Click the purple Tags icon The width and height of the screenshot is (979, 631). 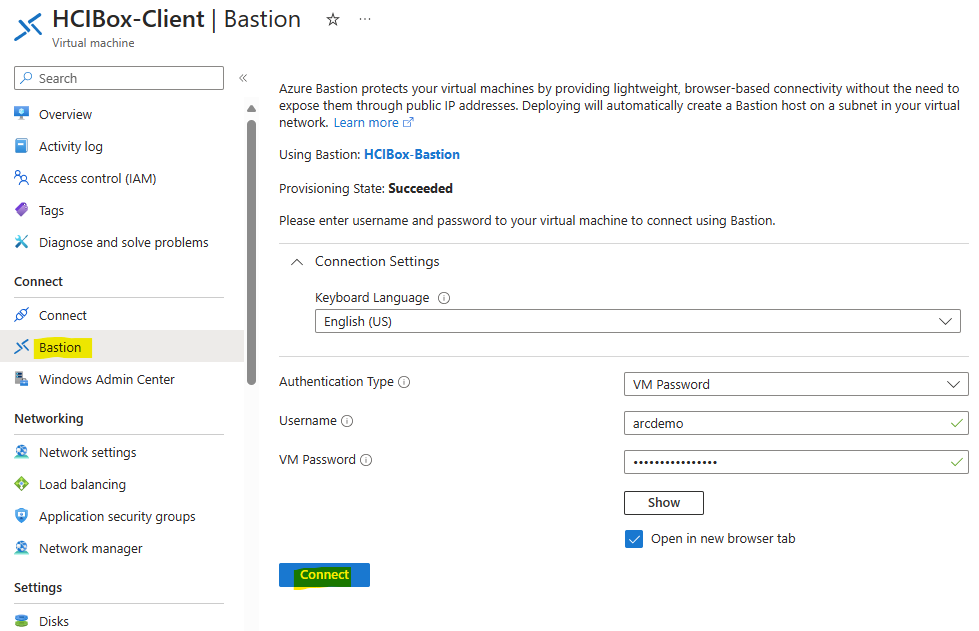pos(22,210)
